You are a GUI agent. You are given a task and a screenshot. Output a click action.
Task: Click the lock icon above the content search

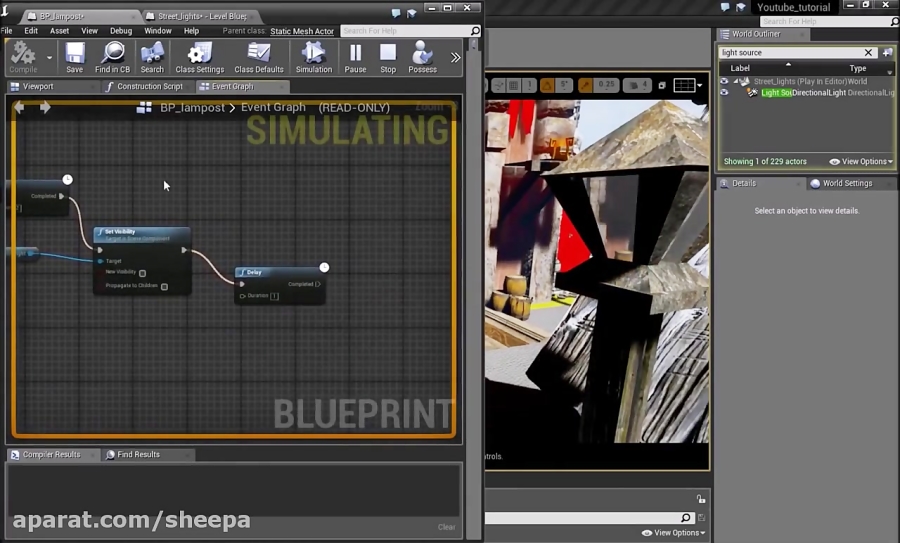pos(701,499)
